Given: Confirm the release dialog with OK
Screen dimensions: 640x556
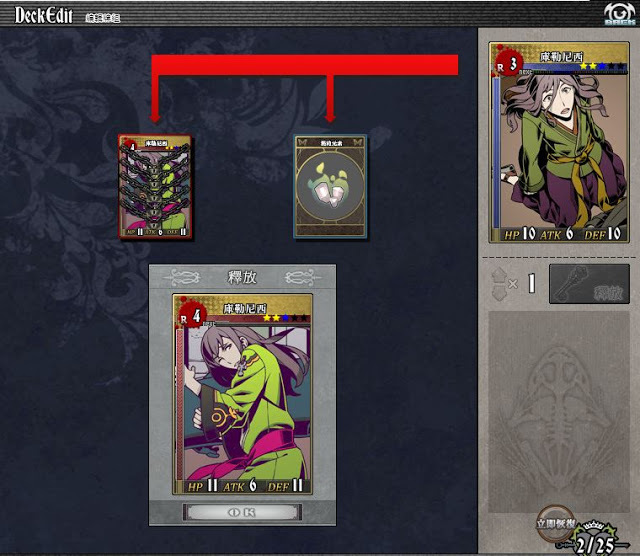Looking at the screenshot, I should 242,512.
